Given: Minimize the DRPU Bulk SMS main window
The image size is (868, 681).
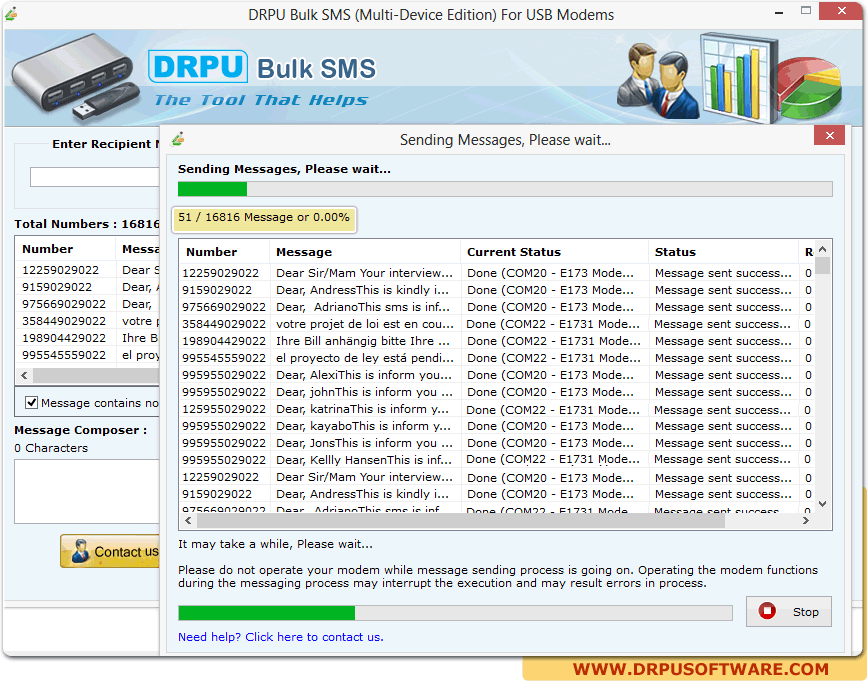Looking at the screenshot, I should [x=779, y=12].
